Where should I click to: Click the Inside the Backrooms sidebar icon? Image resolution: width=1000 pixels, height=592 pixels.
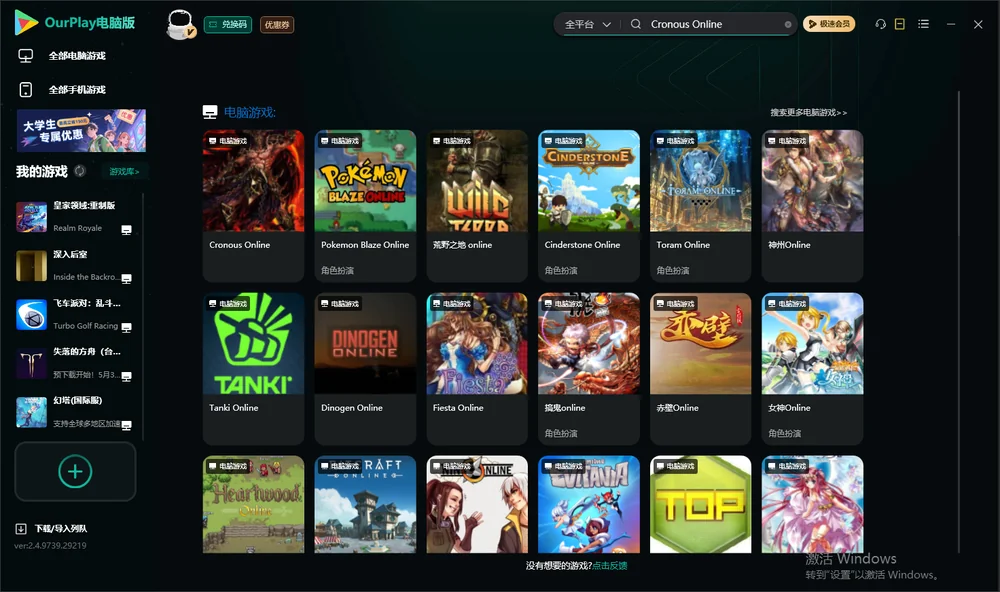tap(31, 266)
